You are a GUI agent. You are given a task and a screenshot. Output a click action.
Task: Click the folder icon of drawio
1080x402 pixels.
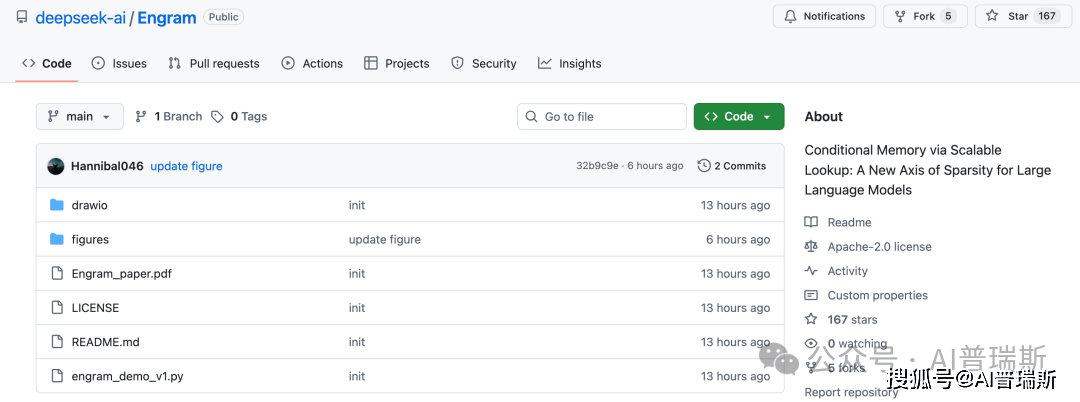click(x=57, y=205)
